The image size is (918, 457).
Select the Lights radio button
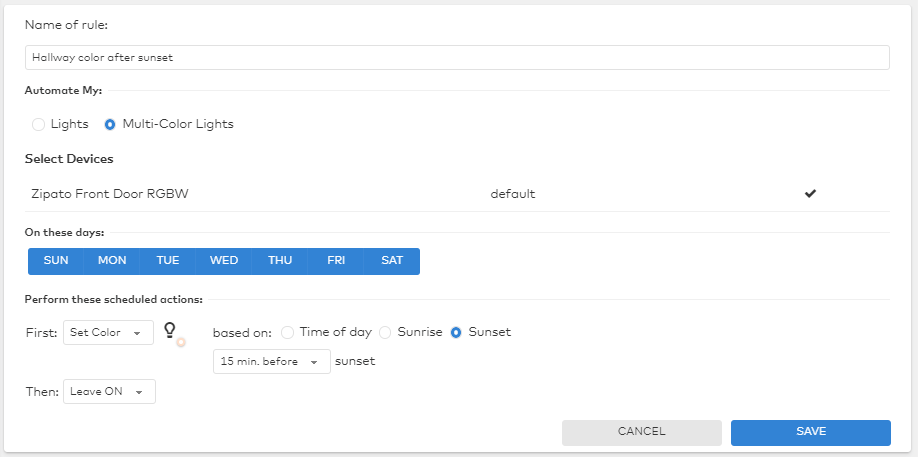39,125
